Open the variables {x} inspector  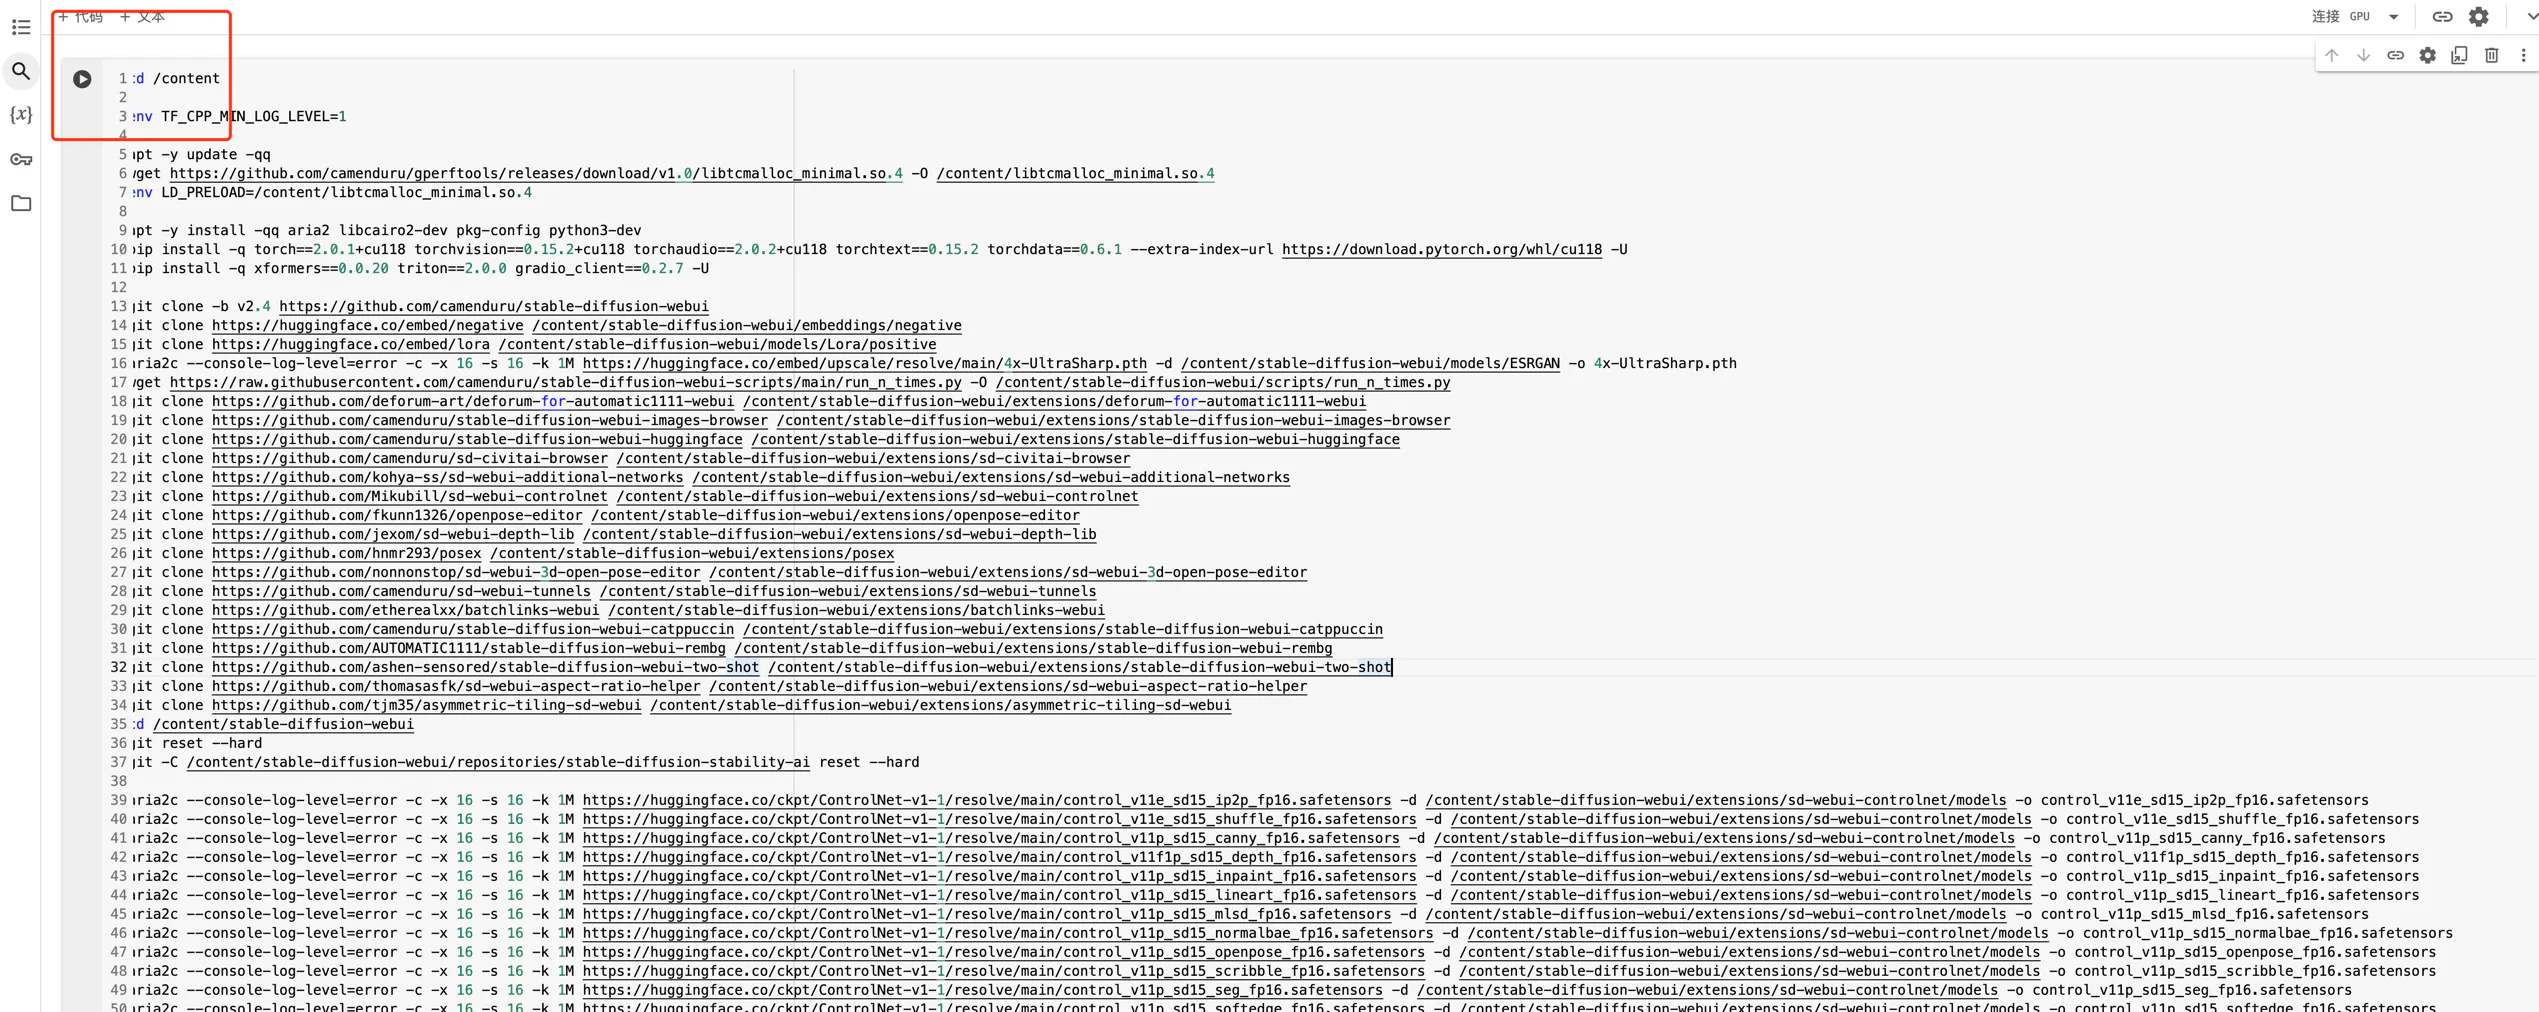pyautogui.click(x=21, y=115)
